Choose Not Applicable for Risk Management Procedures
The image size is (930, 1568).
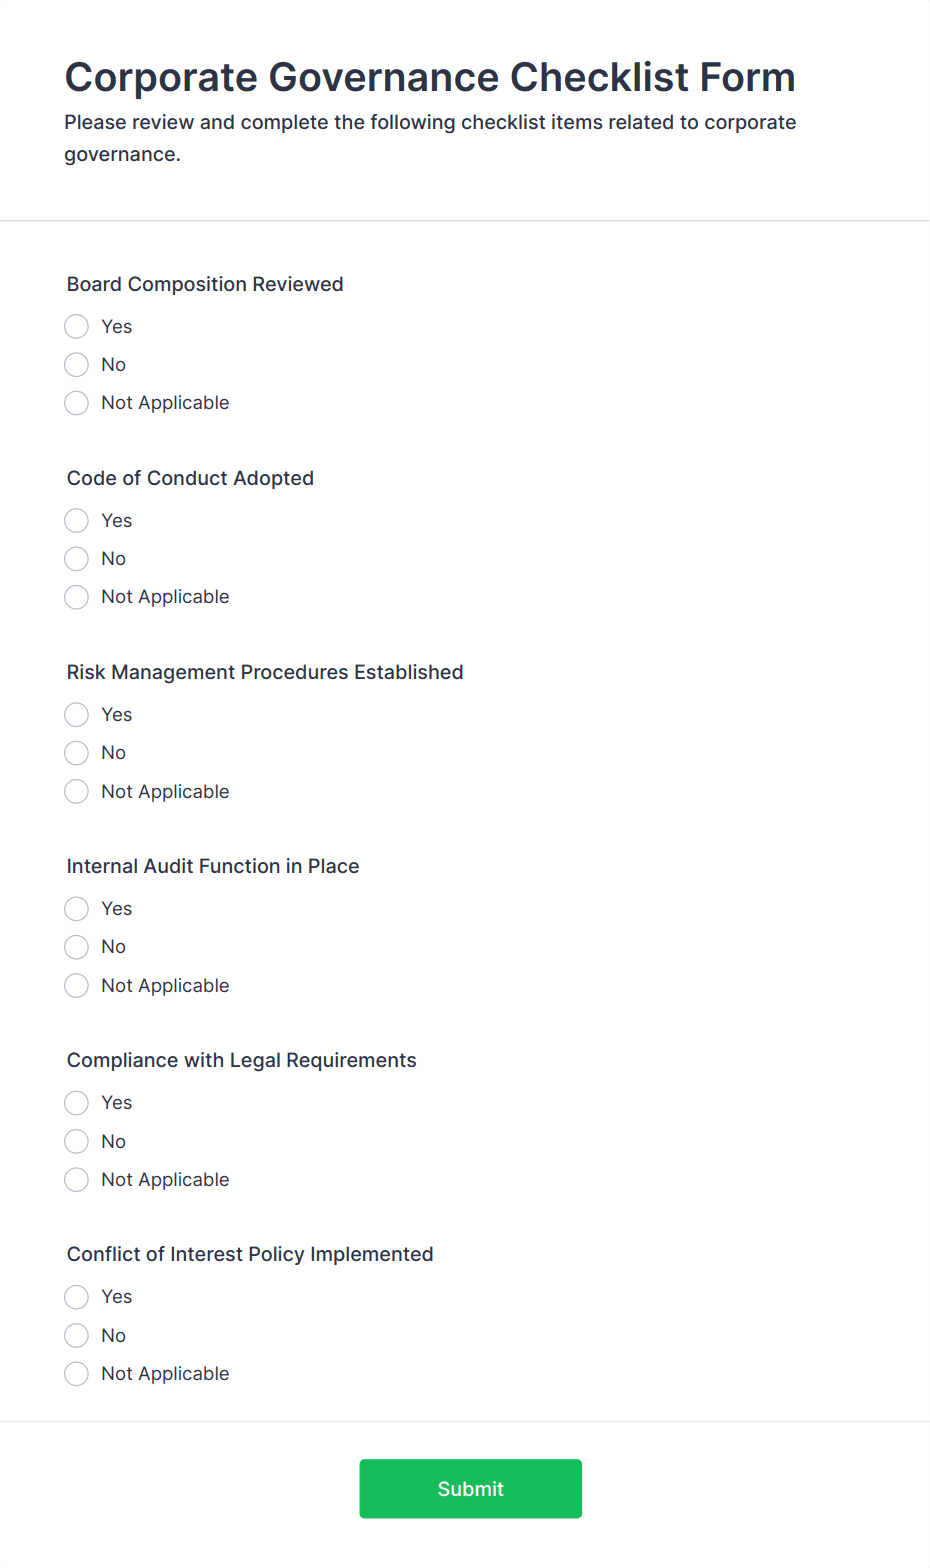click(77, 792)
